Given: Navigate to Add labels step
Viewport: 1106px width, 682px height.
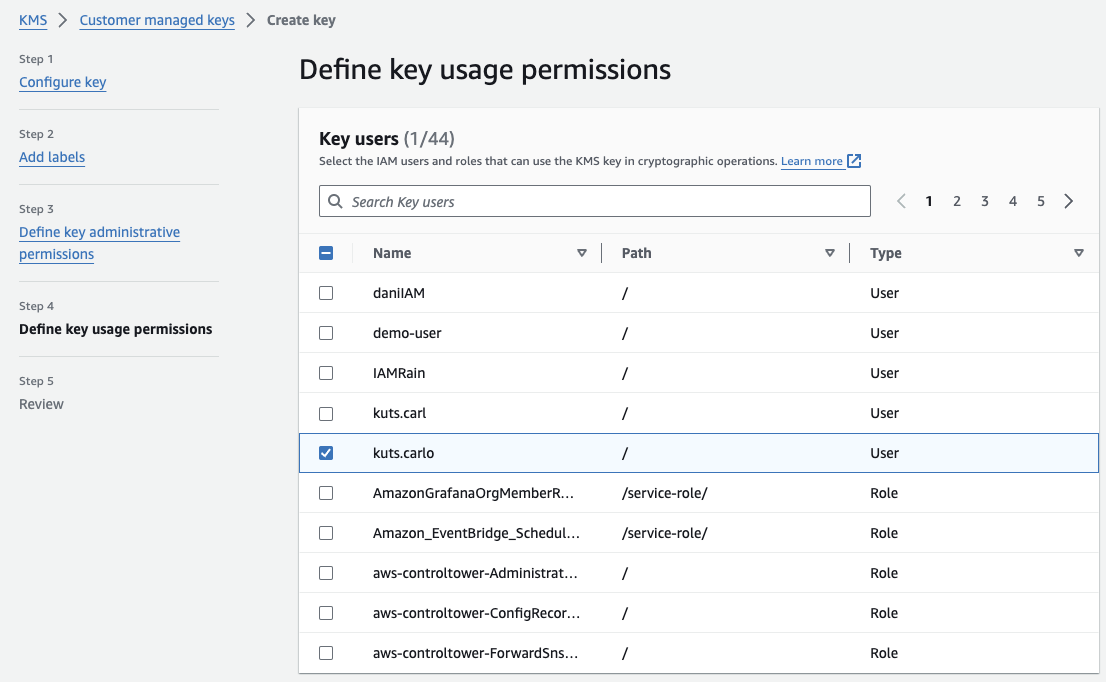Looking at the screenshot, I should point(52,157).
